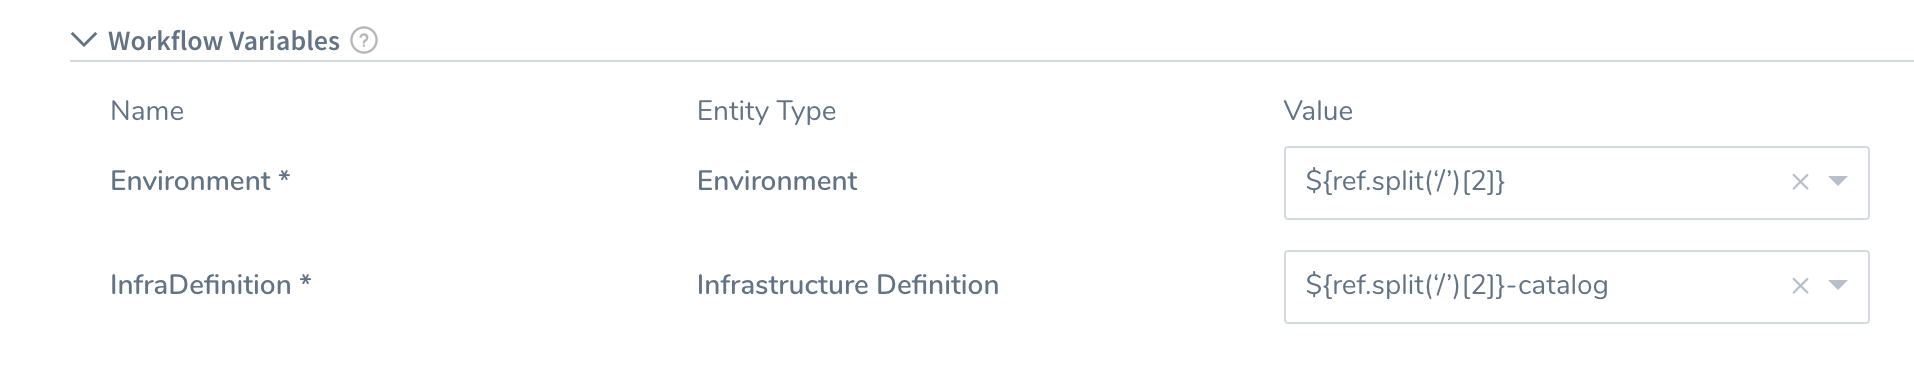The height and width of the screenshot is (386, 1914).
Task: Click the Environment value expression text
Action: (1405, 181)
